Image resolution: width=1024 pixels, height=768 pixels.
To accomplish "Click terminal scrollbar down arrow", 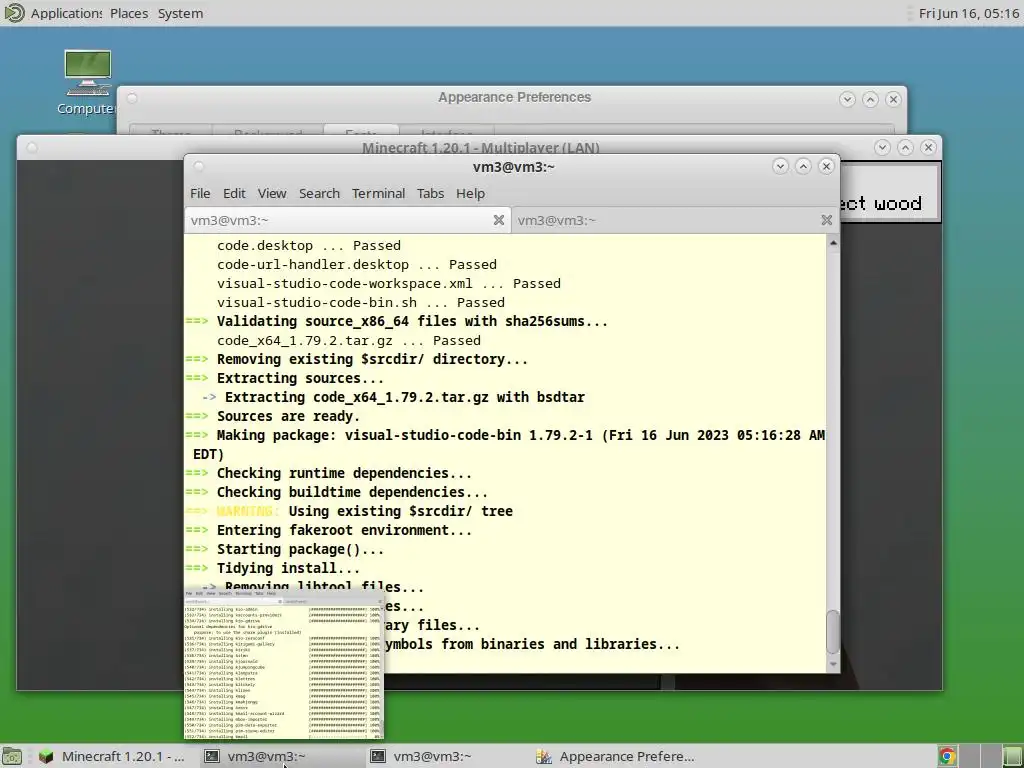I will pyautogui.click(x=833, y=664).
